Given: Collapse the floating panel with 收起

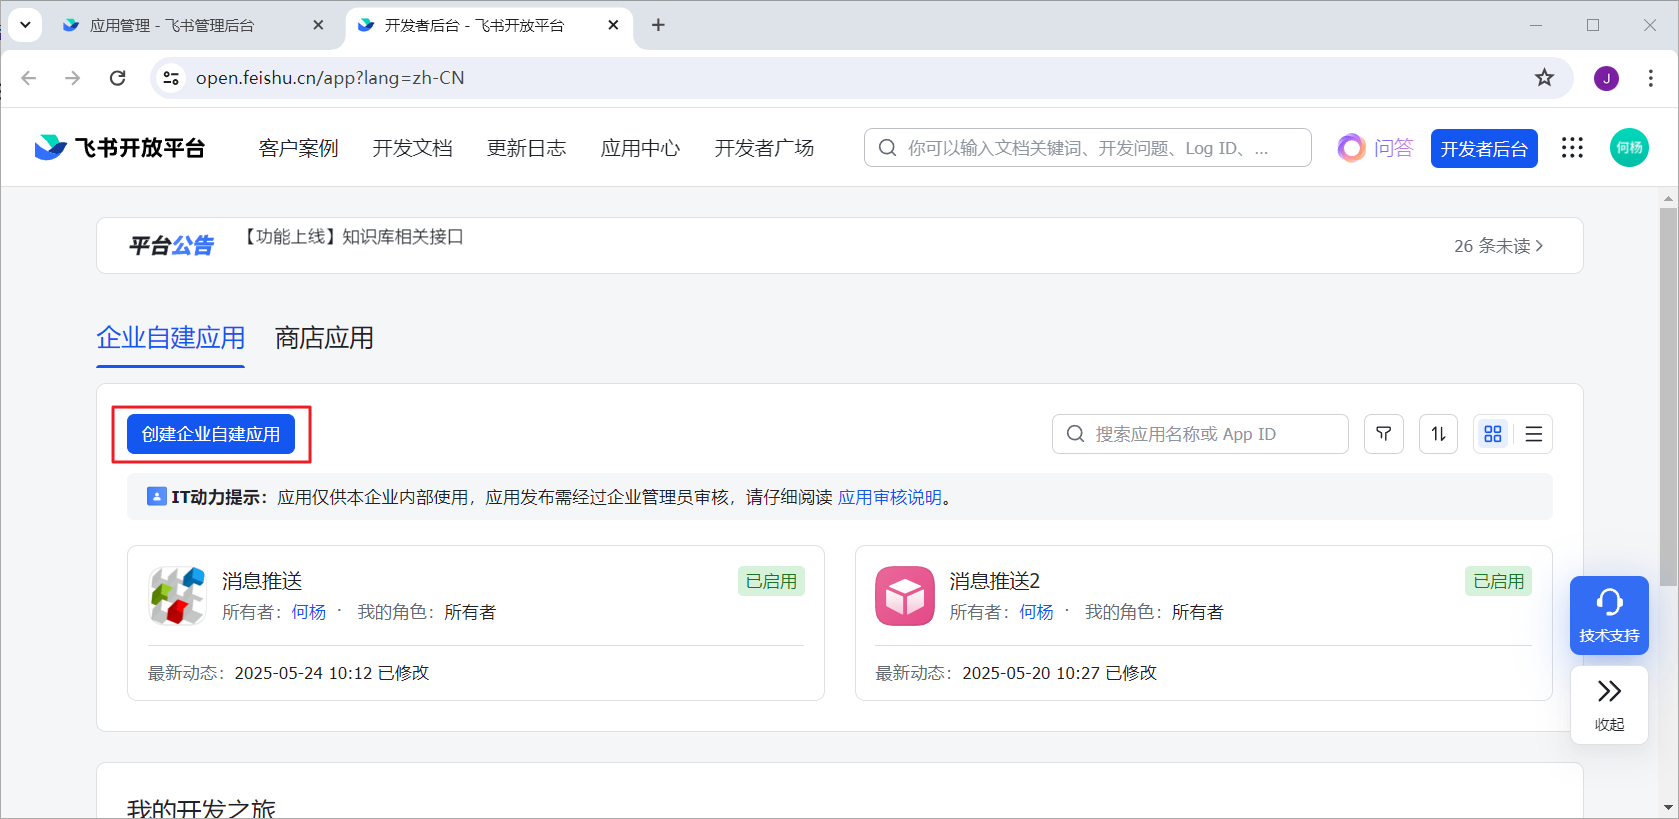Looking at the screenshot, I should click(x=1608, y=705).
